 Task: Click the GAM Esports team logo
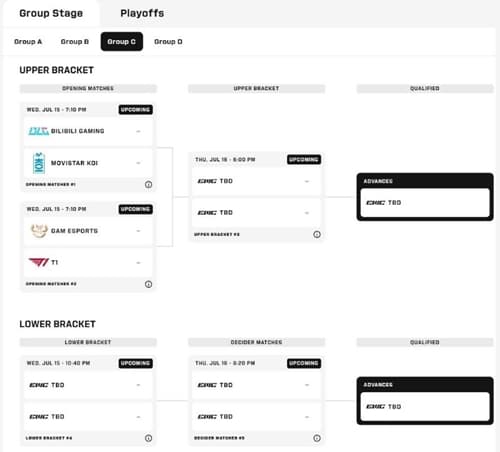point(39,231)
